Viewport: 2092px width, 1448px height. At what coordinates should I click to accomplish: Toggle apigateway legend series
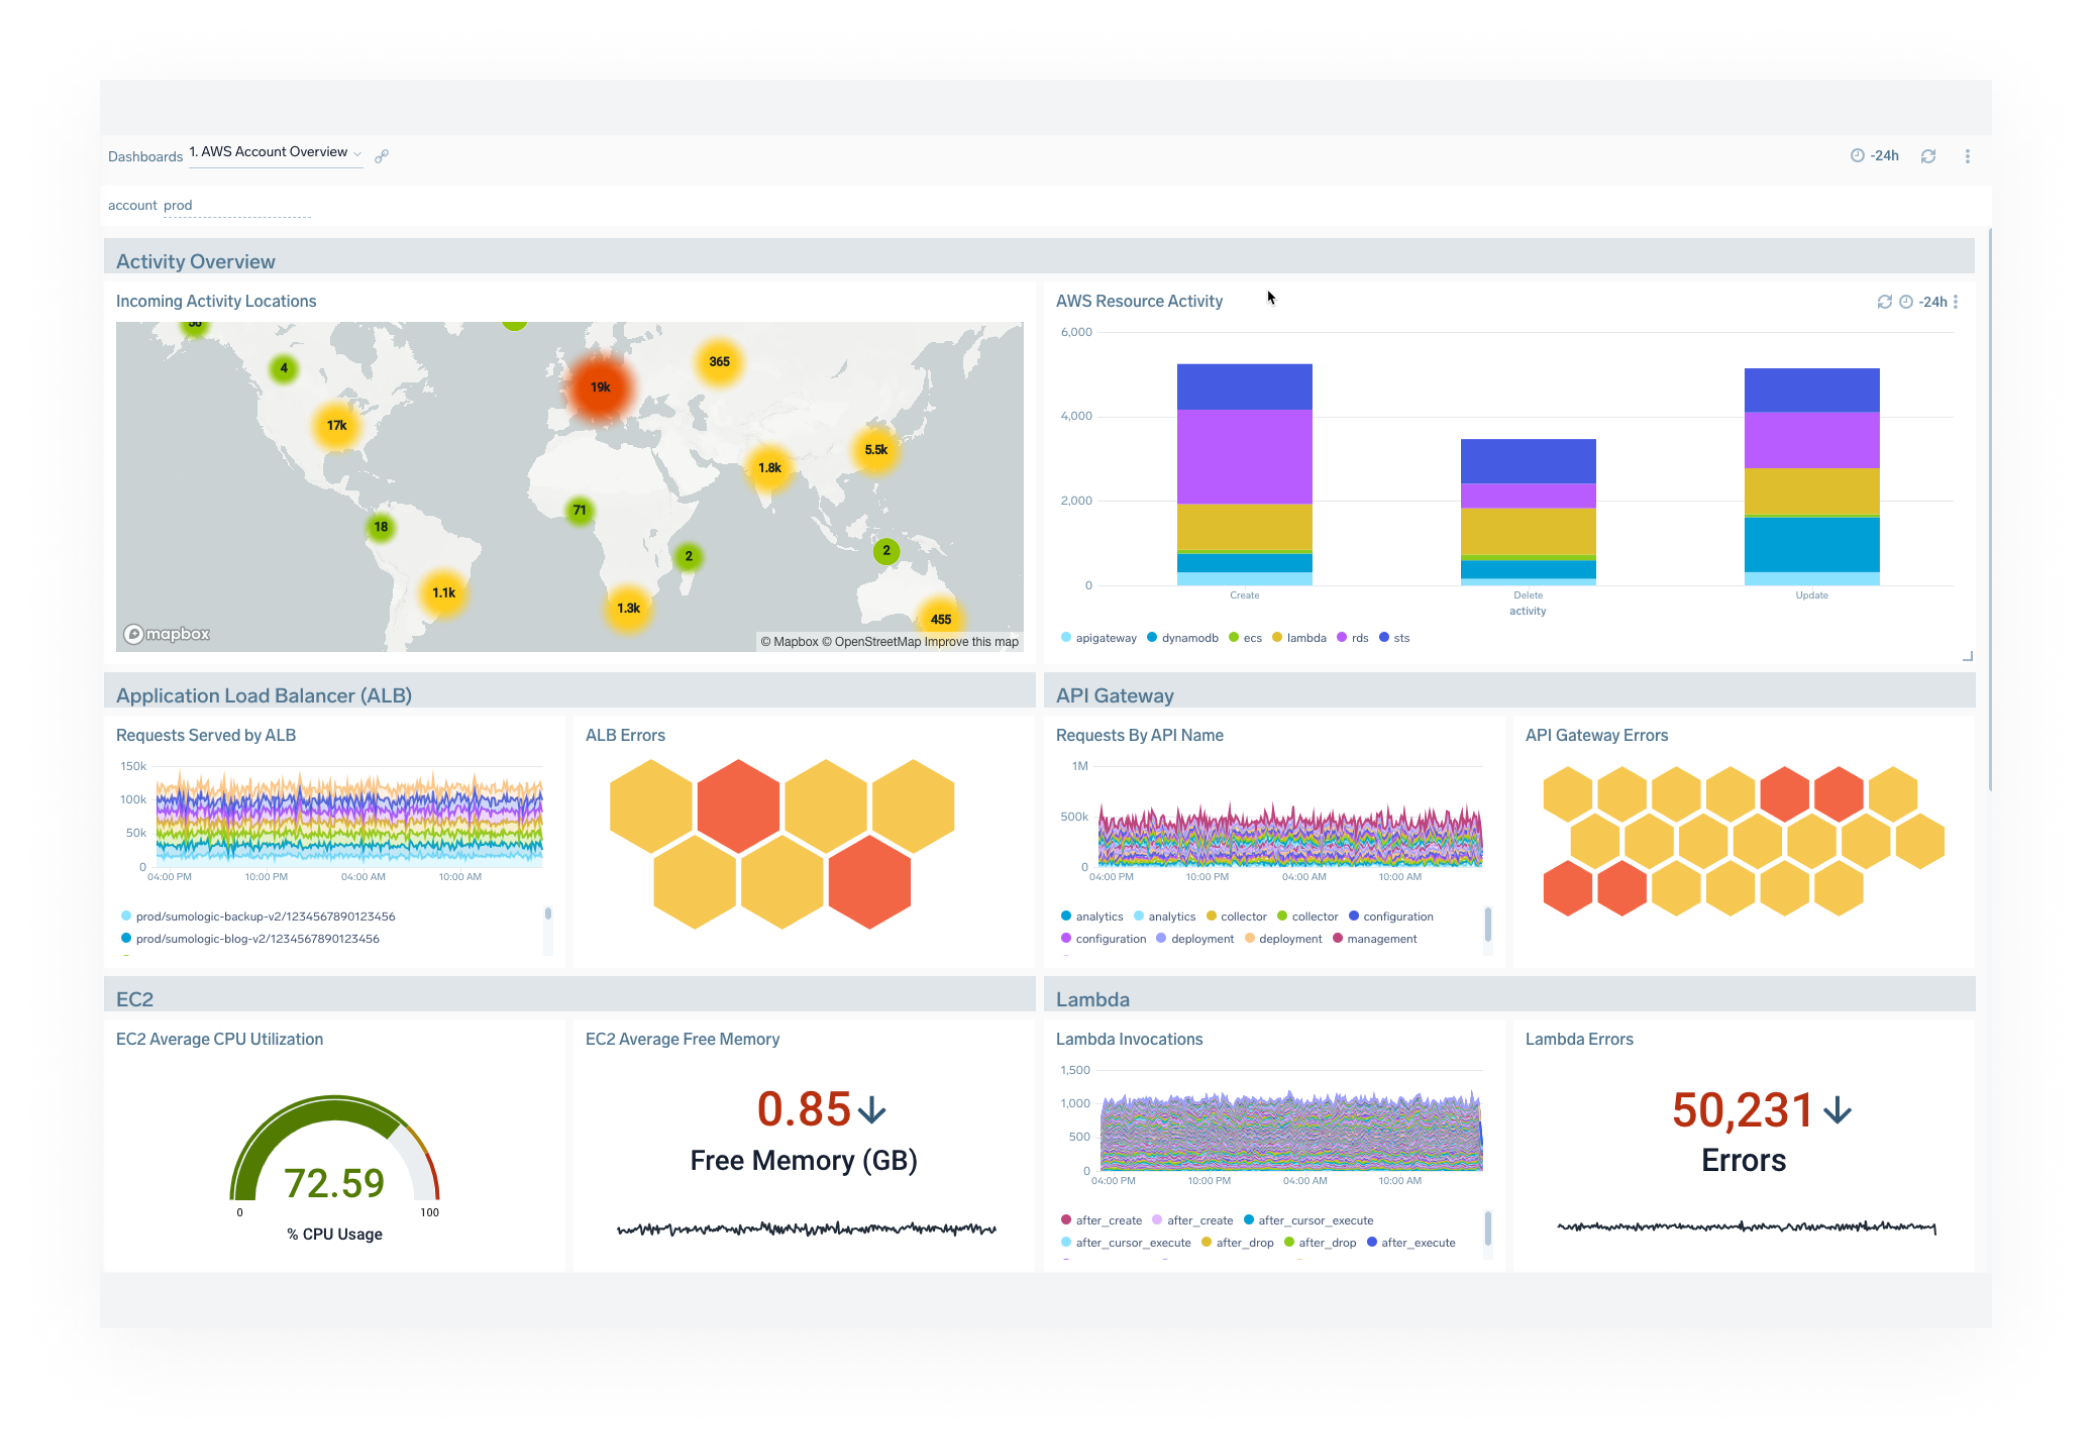1099,638
